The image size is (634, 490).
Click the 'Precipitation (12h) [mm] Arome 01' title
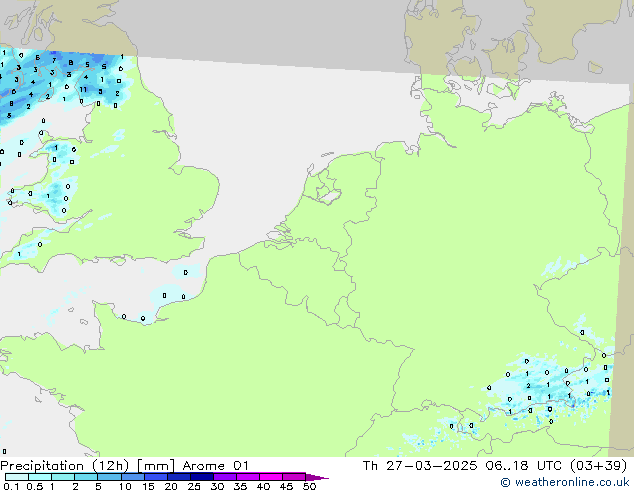point(124,466)
